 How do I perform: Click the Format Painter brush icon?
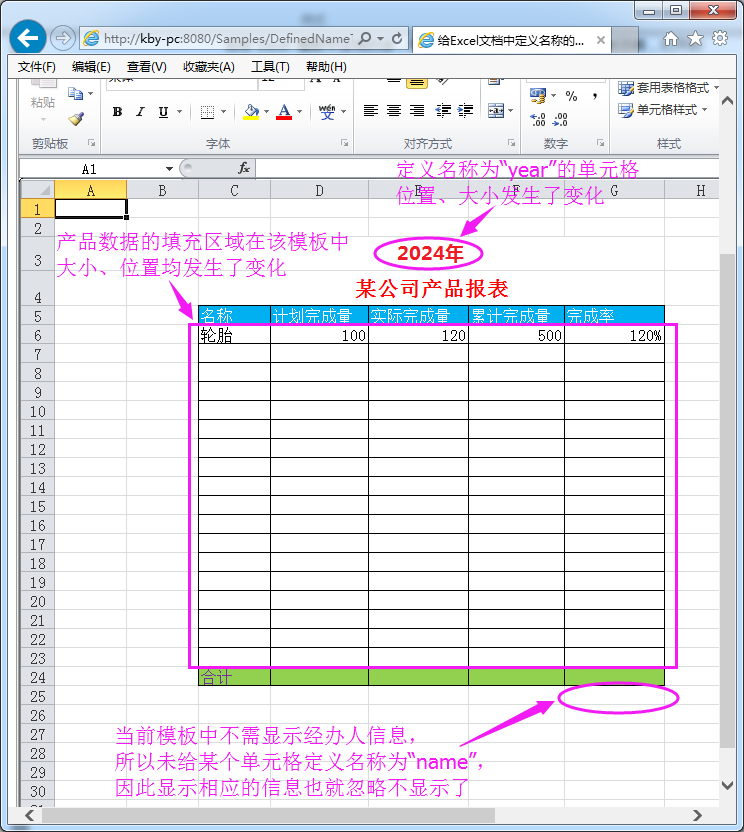[76, 118]
